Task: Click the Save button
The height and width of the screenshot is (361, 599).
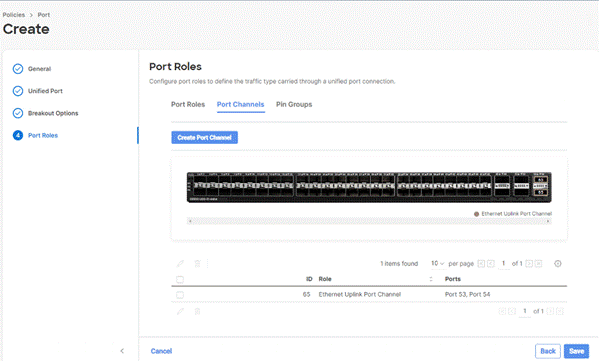Action: [x=576, y=351]
